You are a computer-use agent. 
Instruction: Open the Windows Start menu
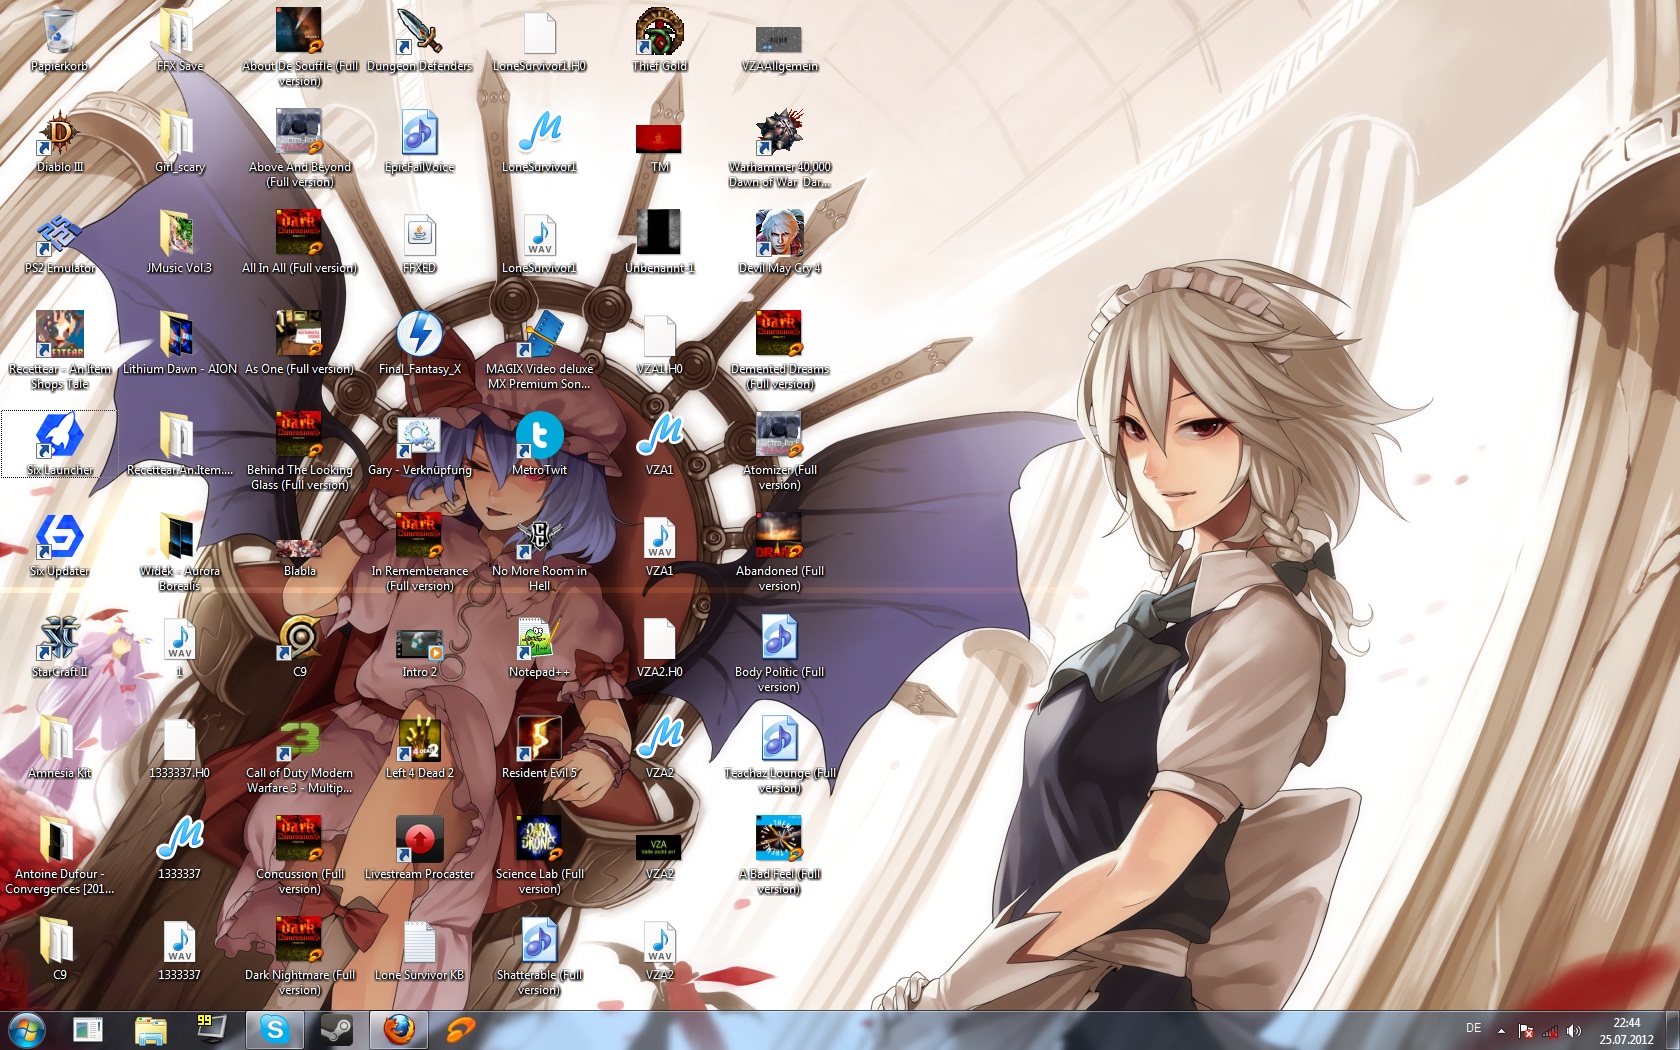point(26,1029)
